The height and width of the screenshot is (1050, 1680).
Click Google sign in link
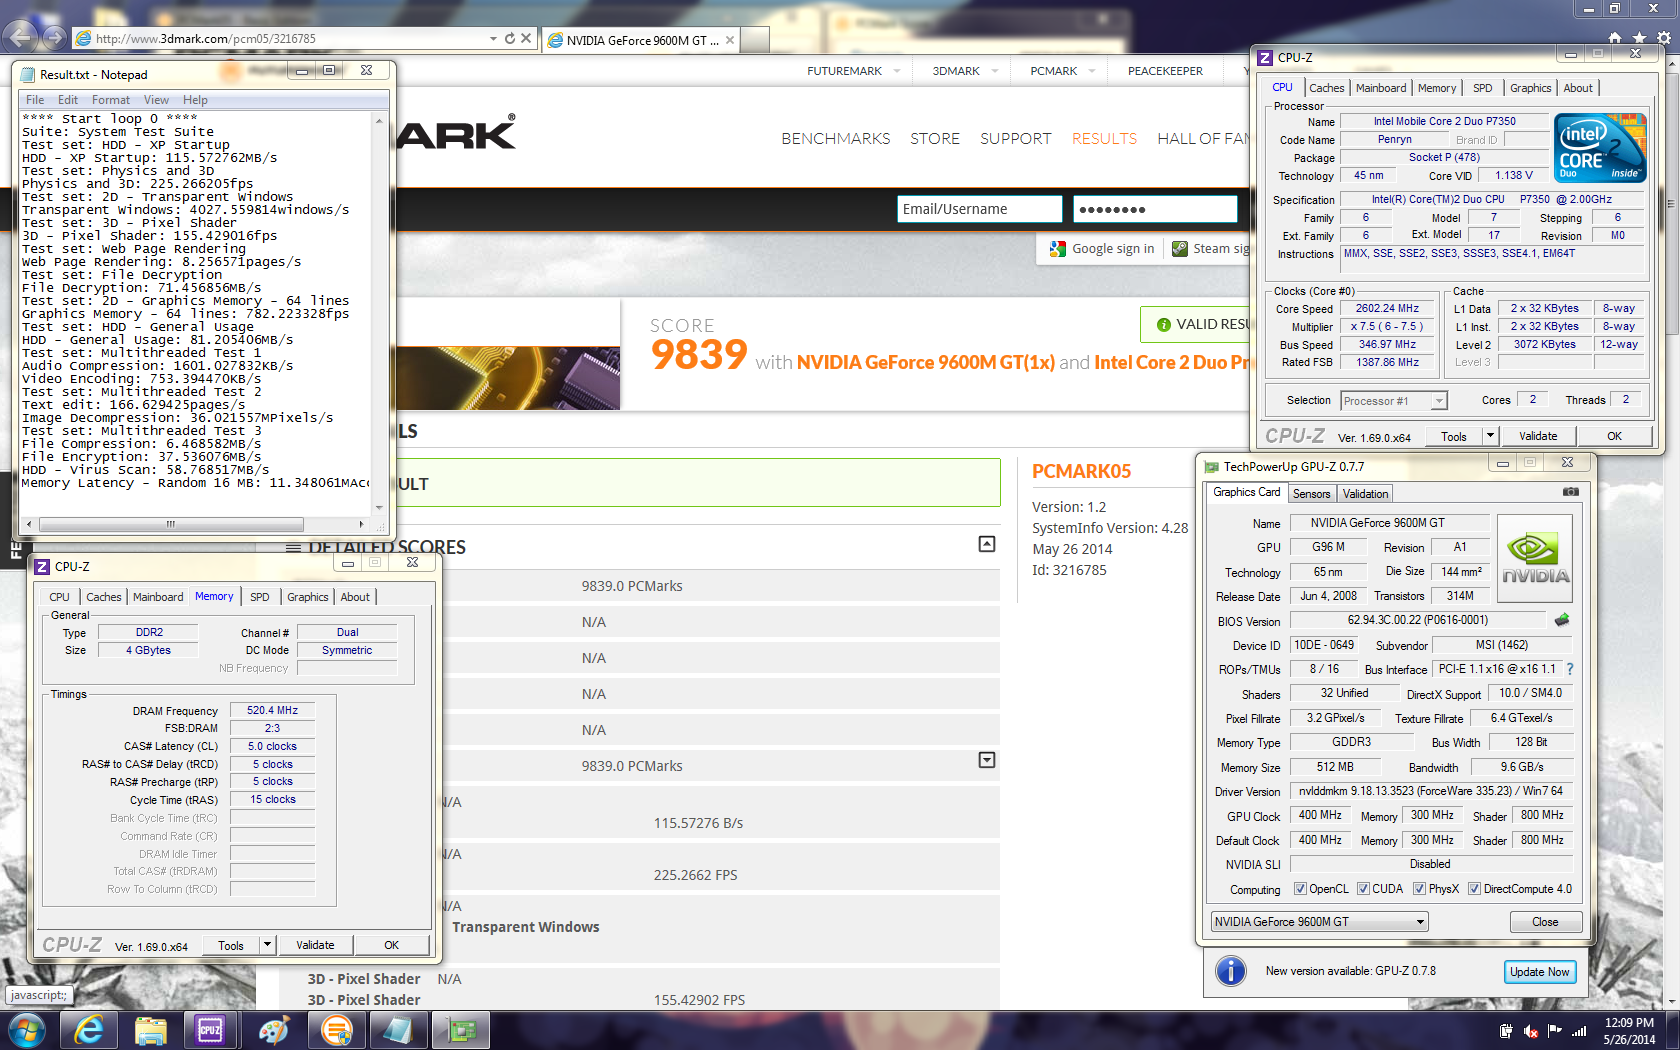click(1102, 249)
